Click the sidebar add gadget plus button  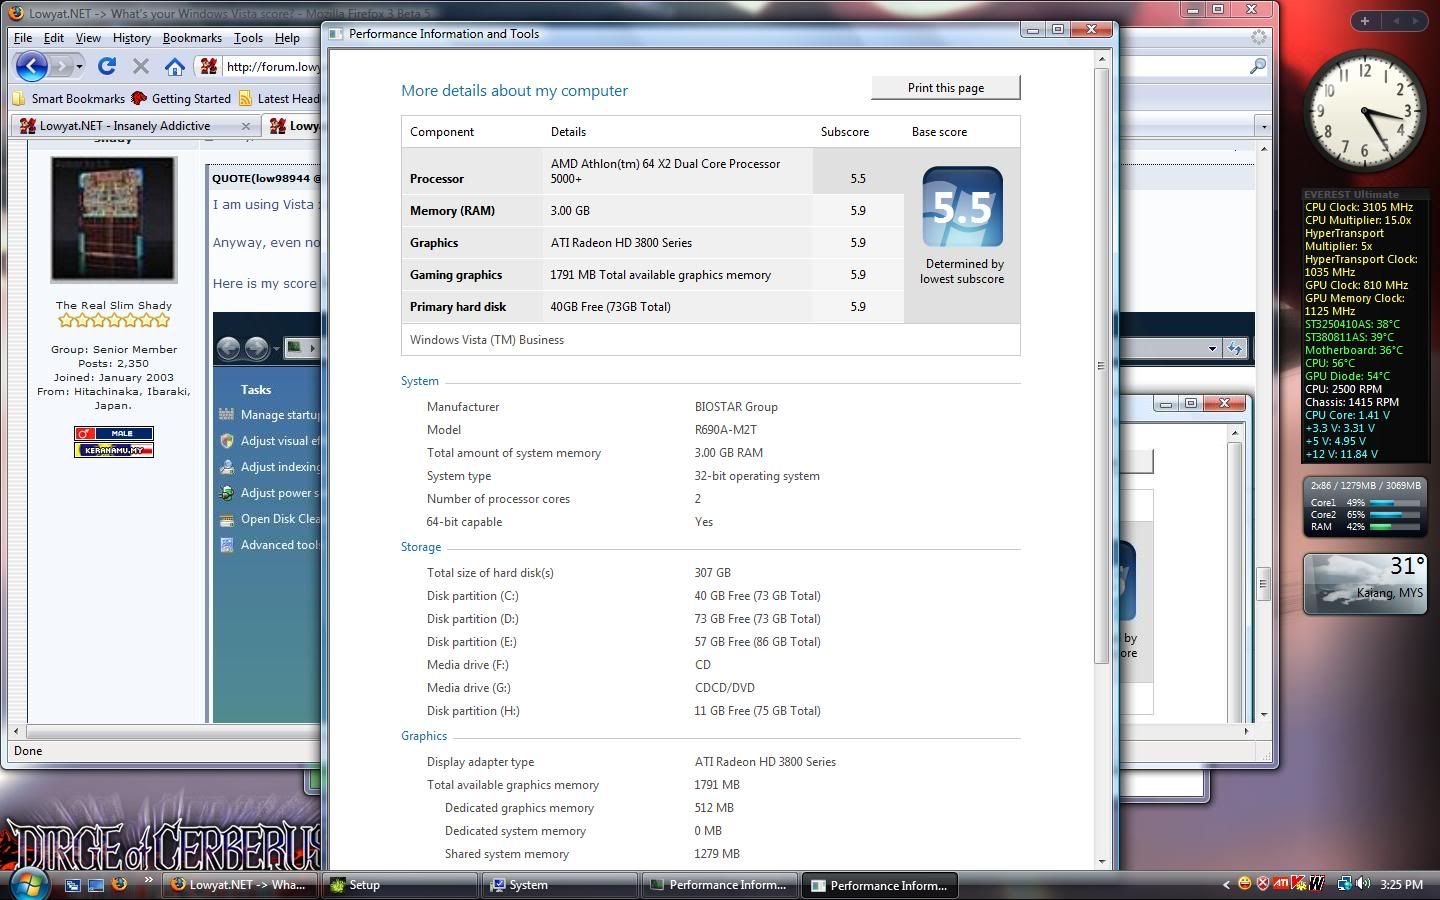(x=1365, y=20)
